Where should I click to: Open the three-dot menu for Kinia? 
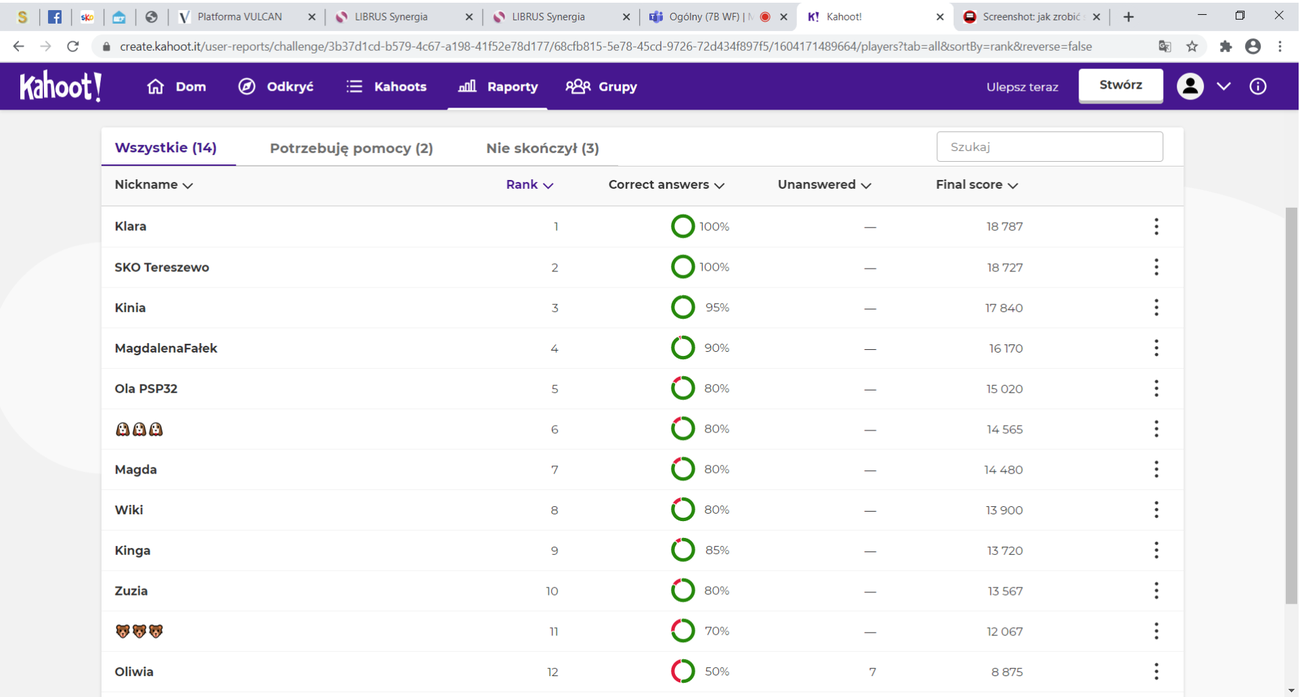coord(1156,308)
